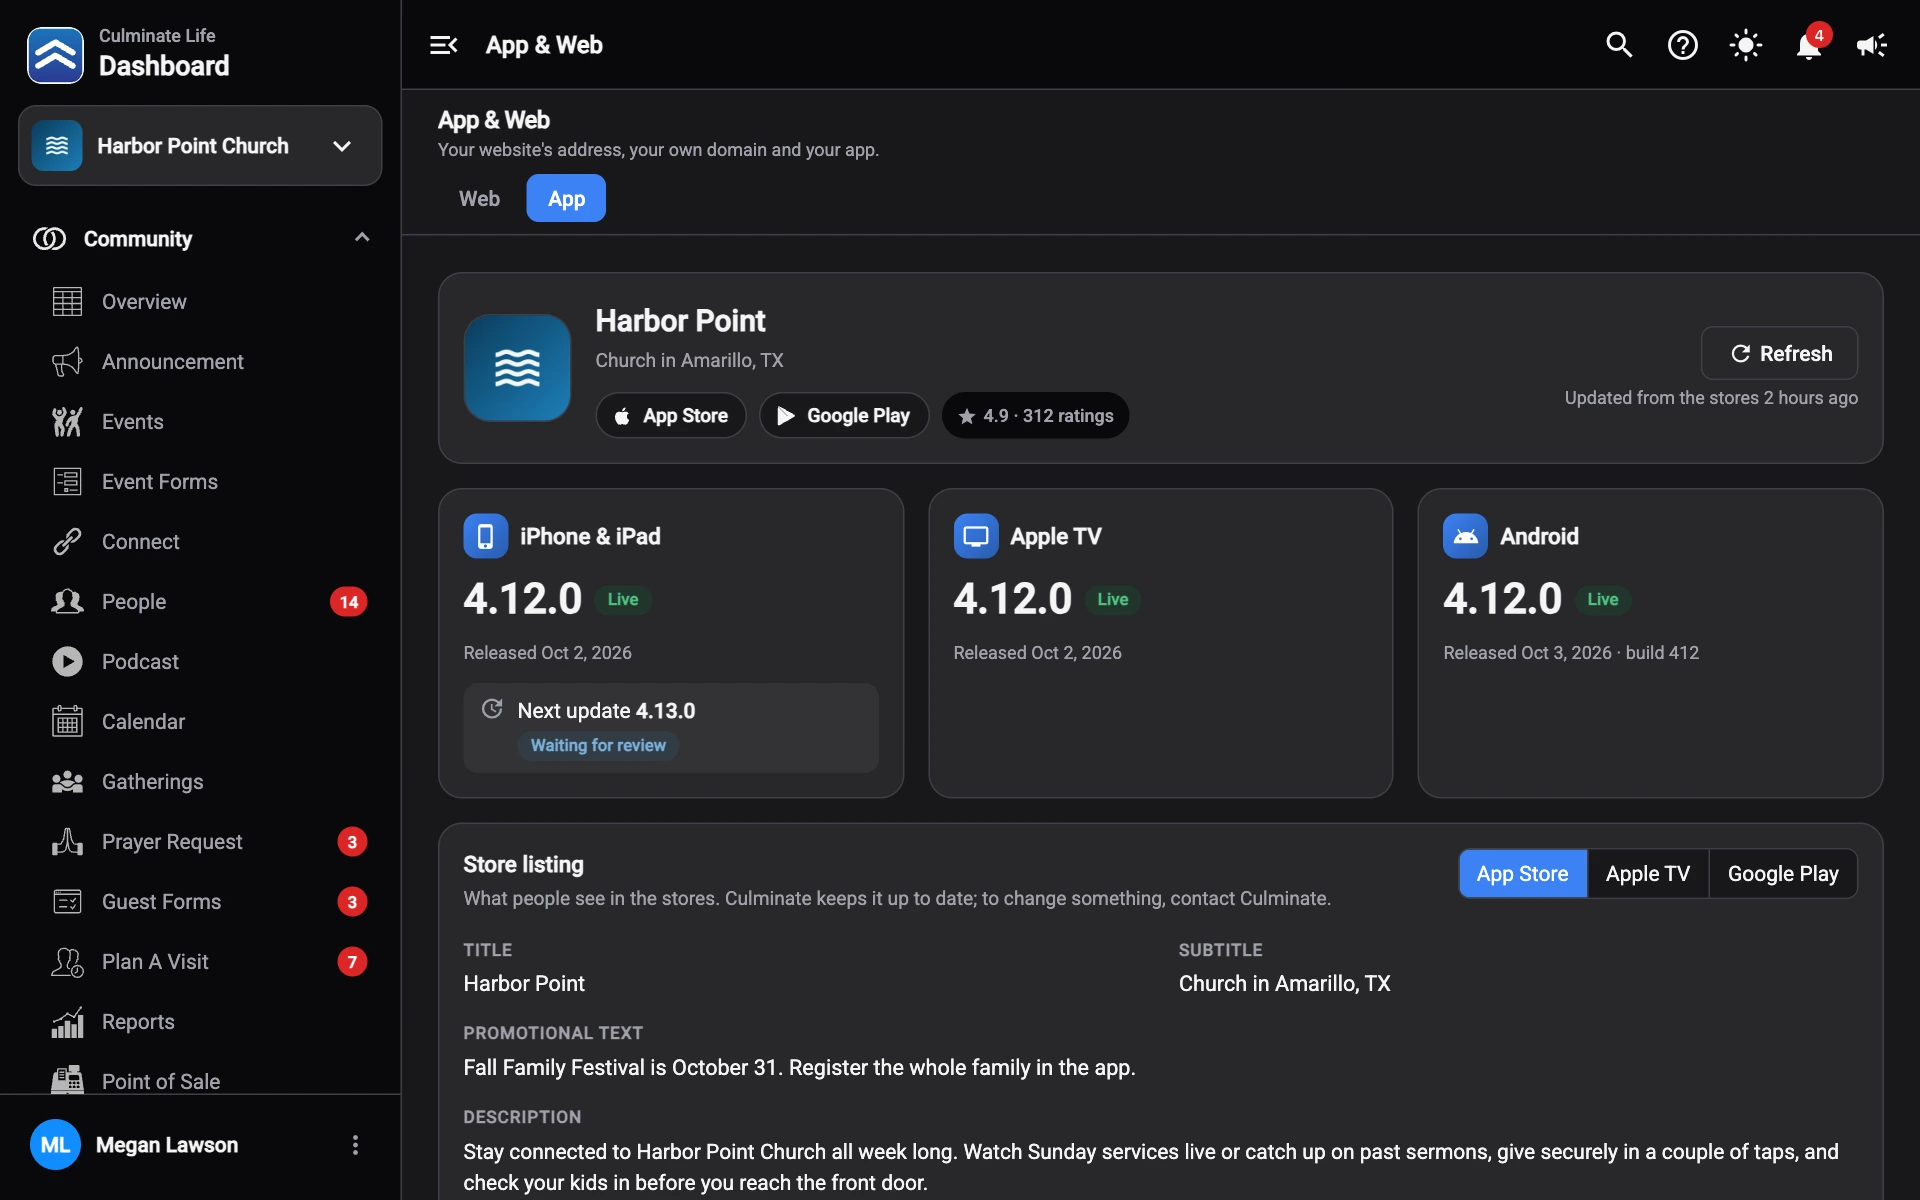Click the Announcement megaphone icon in sidebar
This screenshot has height=1200, width=1920.
click(67, 362)
